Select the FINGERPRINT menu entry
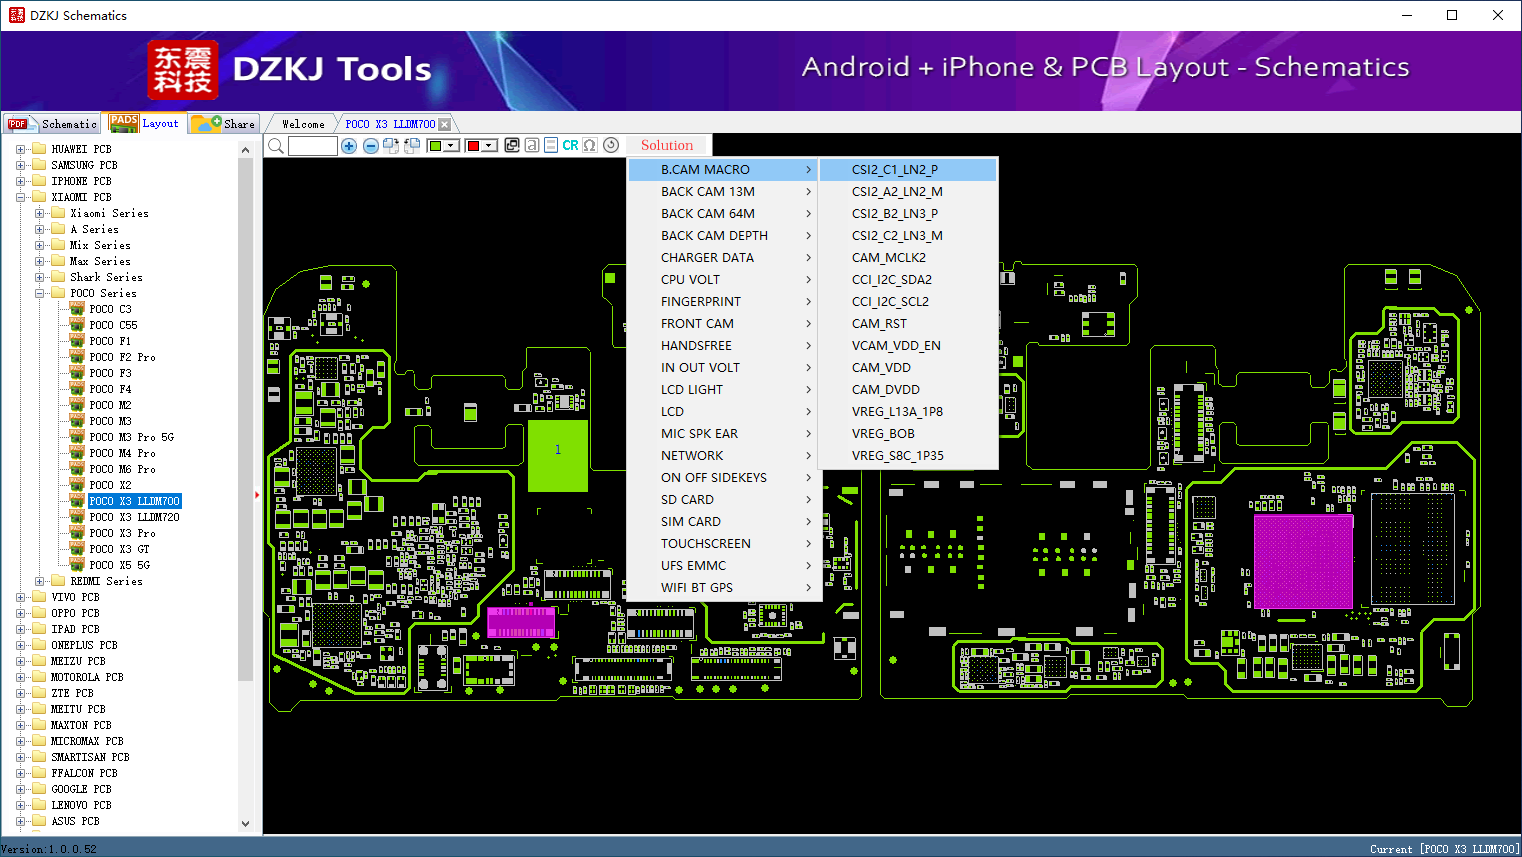Viewport: 1522px width, 857px height. click(724, 302)
